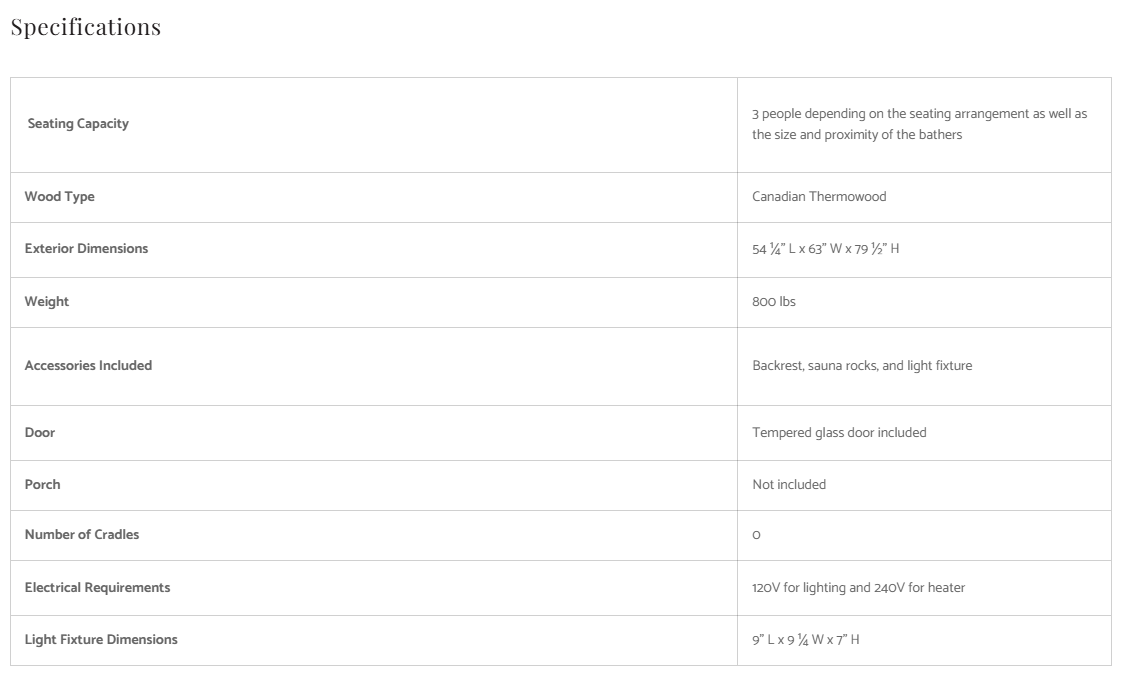Click the Wood Type label
The height and width of the screenshot is (687, 1121).
pos(60,197)
